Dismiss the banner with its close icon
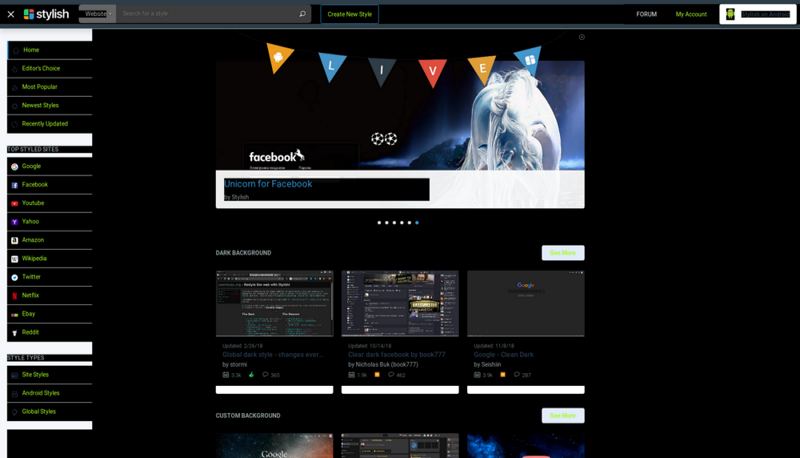800x458 pixels. coord(582,37)
